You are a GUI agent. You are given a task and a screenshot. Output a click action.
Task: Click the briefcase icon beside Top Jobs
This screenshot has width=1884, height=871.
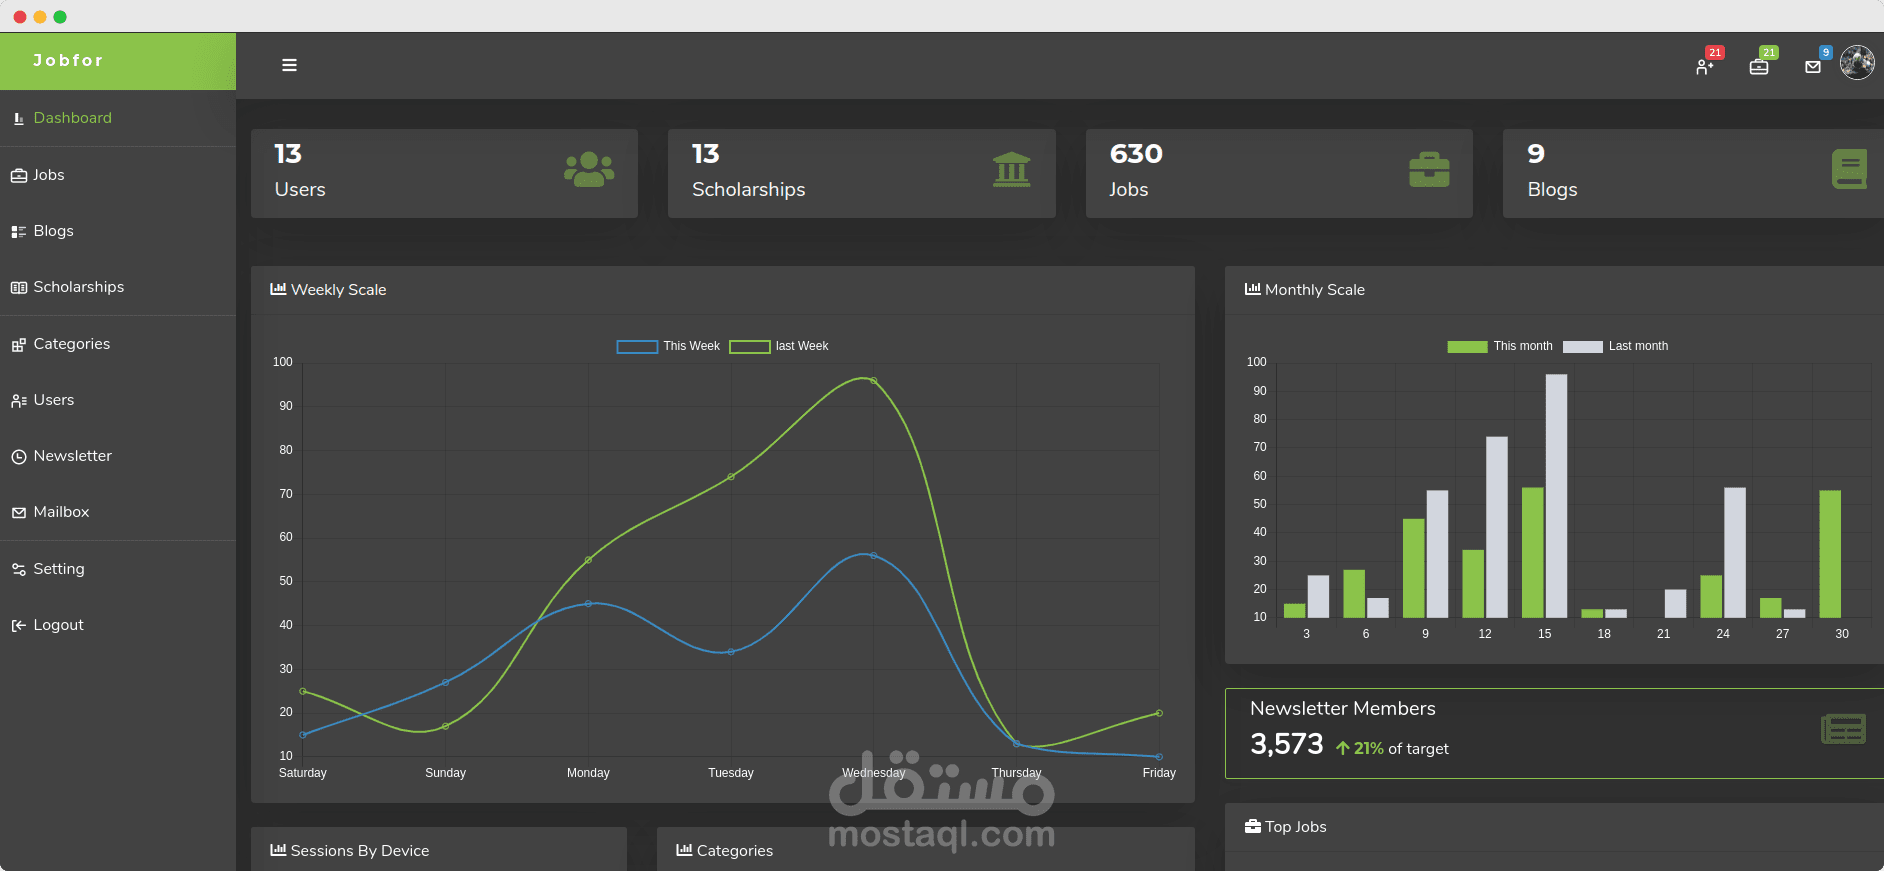pyautogui.click(x=1253, y=826)
